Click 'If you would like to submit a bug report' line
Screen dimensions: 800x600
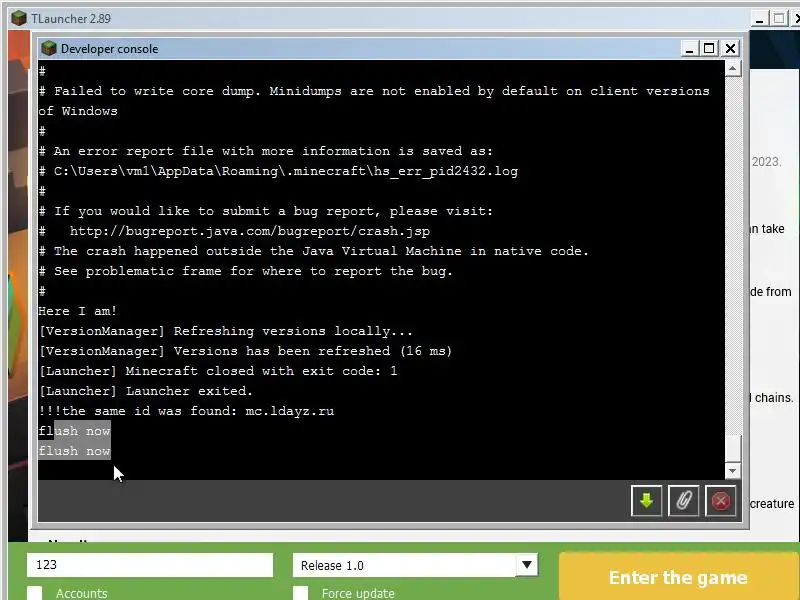pos(266,211)
